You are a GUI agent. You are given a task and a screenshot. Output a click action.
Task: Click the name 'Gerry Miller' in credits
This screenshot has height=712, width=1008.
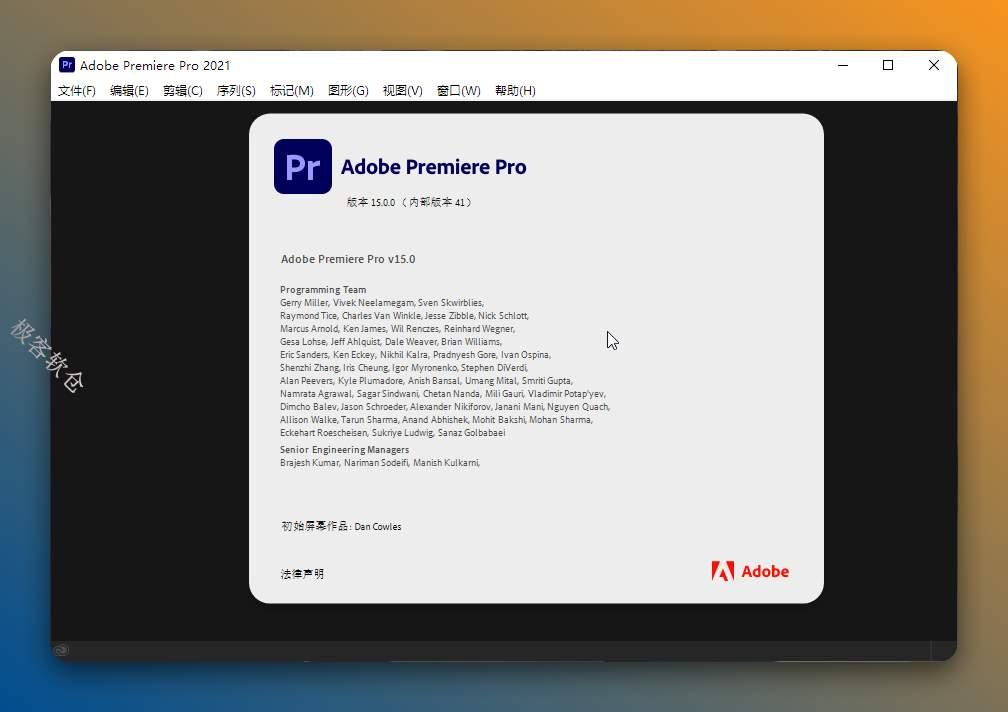[303, 303]
